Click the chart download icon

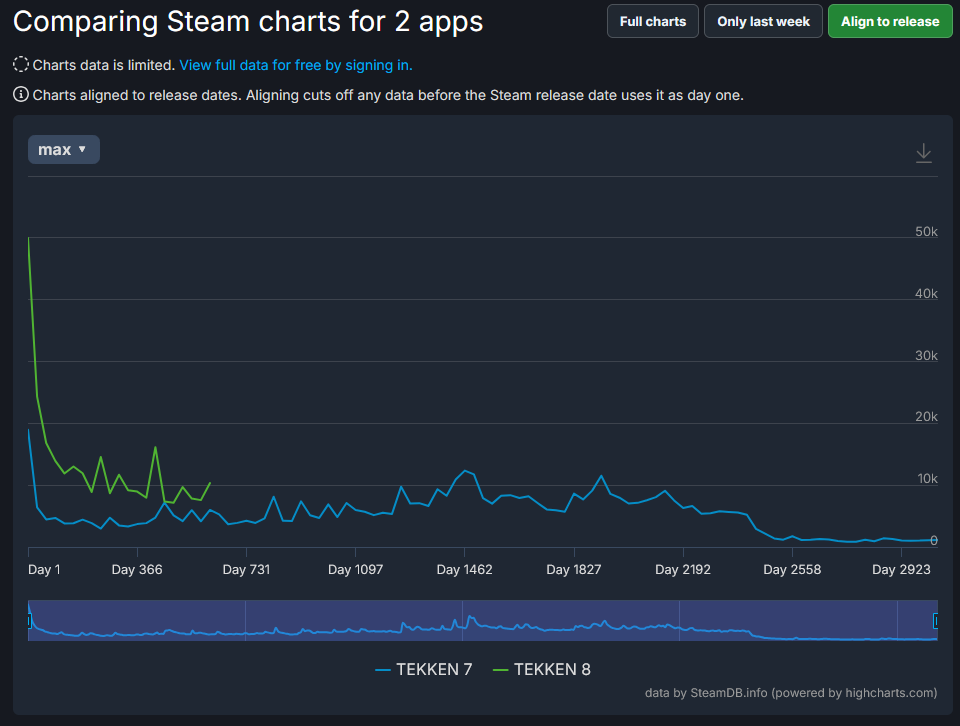(x=924, y=153)
